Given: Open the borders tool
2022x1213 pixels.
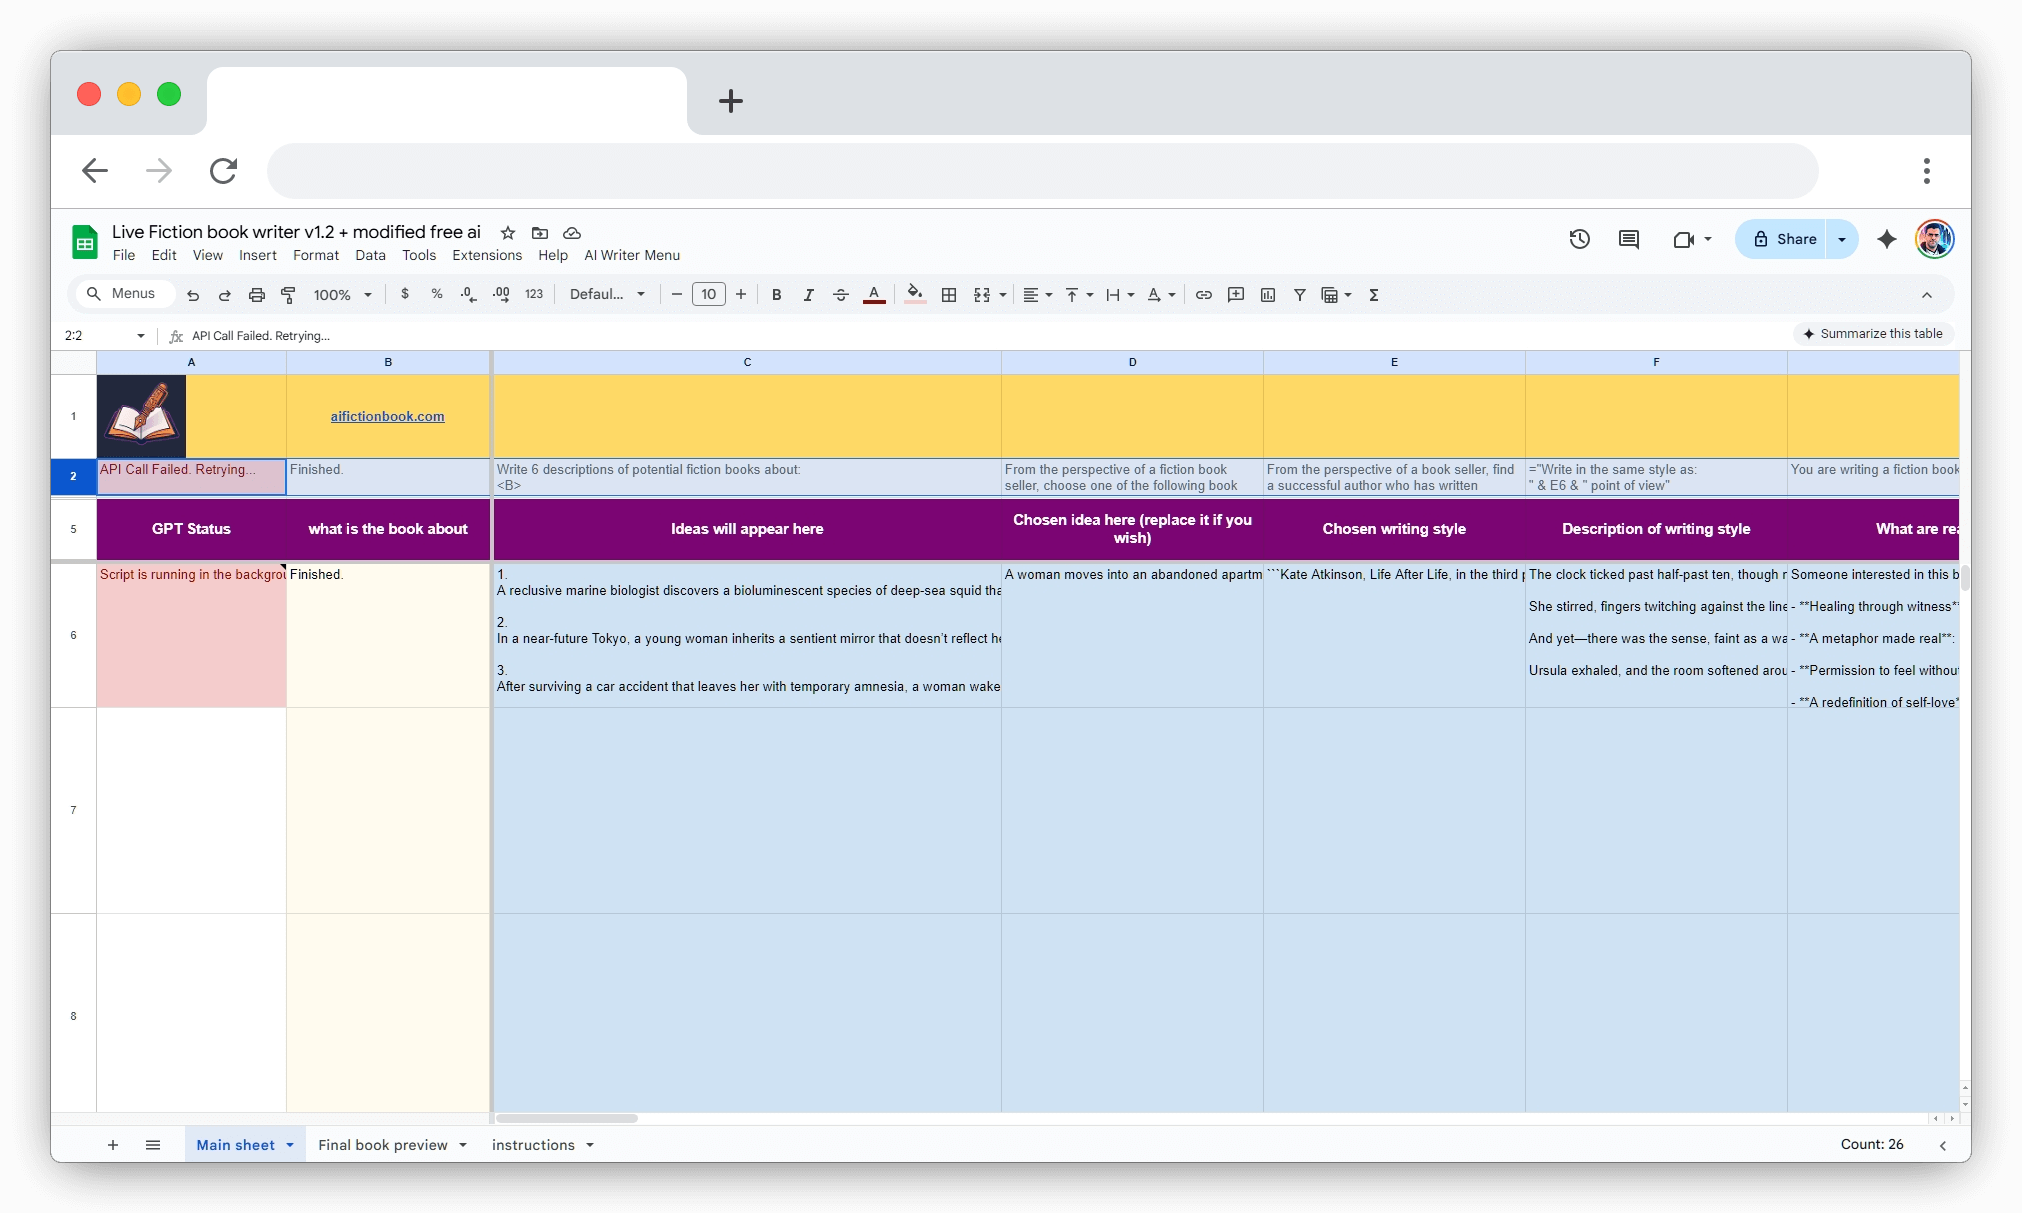Looking at the screenshot, I should coord(949,295).
